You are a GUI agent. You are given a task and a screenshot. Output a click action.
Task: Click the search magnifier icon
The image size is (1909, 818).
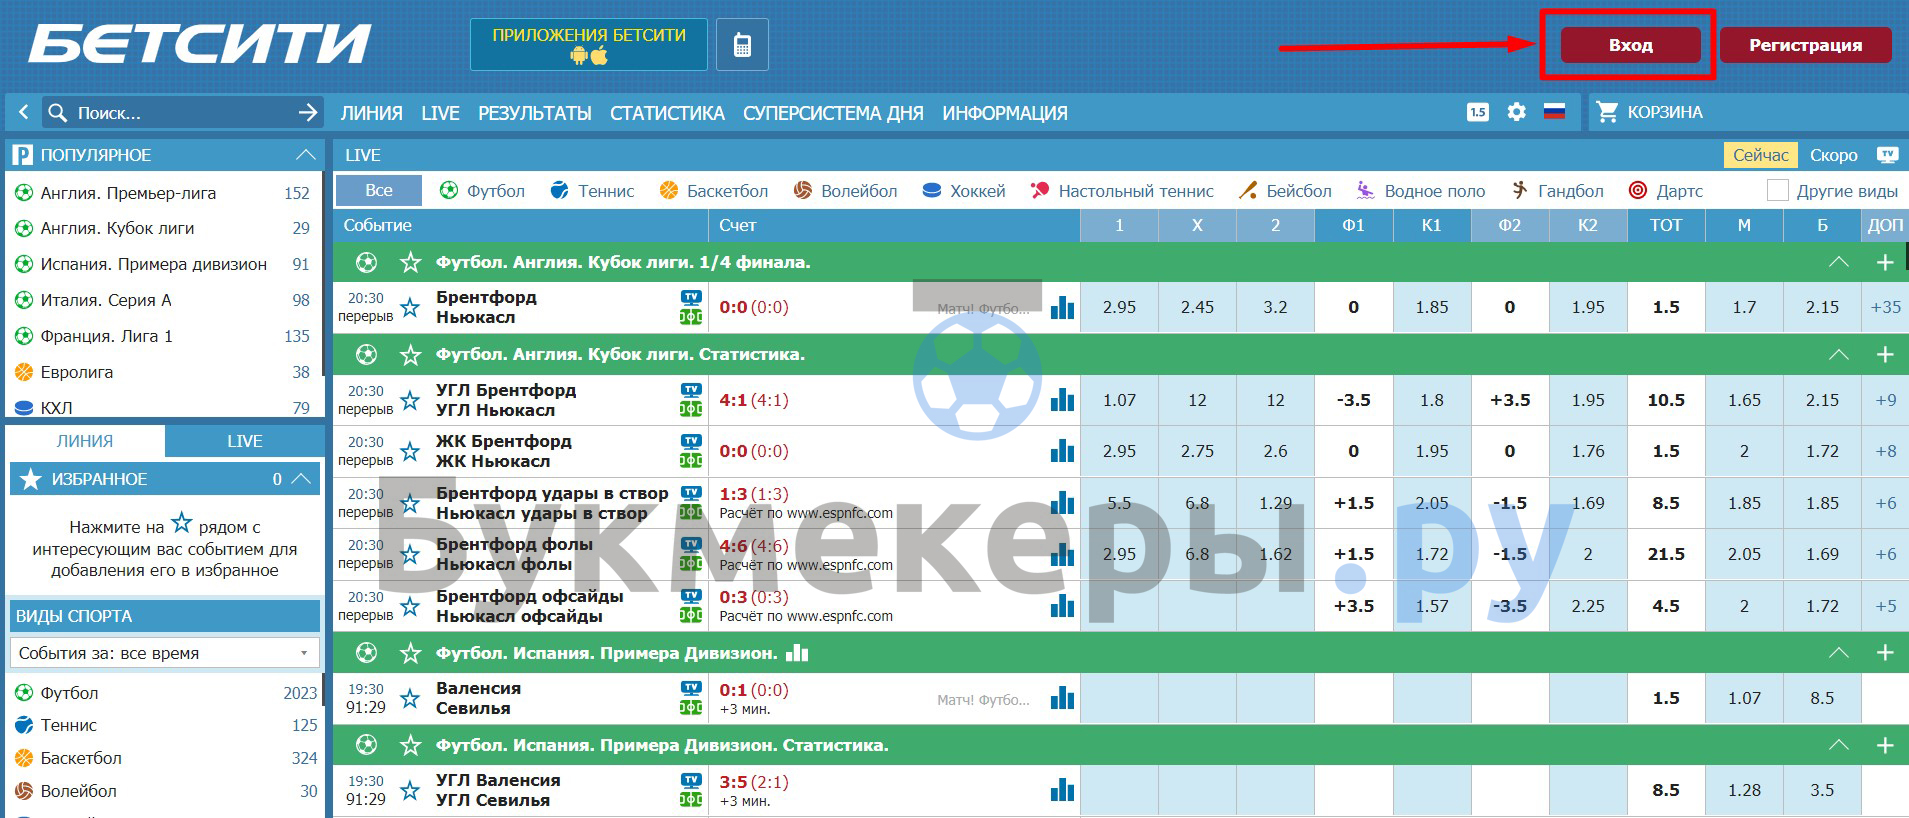tap(58, 113)
